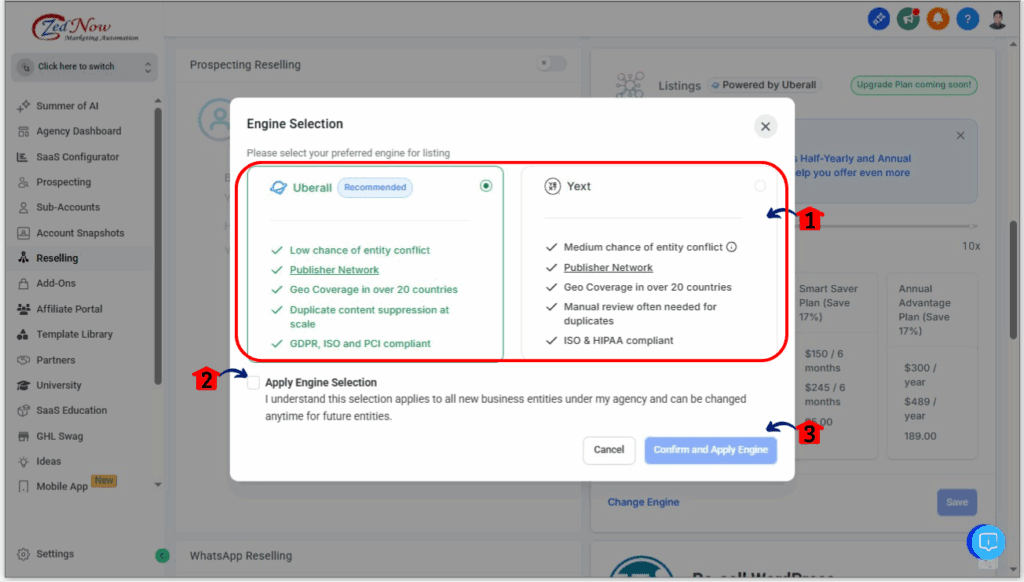The width and height of the screenshot is (1024, 582).
Task: Open Uberall Publisher Network link
Action: (334, 270)
